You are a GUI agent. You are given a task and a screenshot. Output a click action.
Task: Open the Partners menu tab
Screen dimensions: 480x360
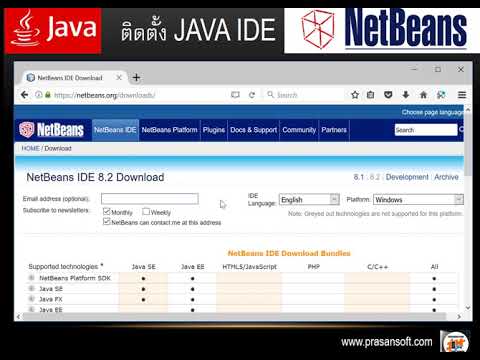(334, 130)
